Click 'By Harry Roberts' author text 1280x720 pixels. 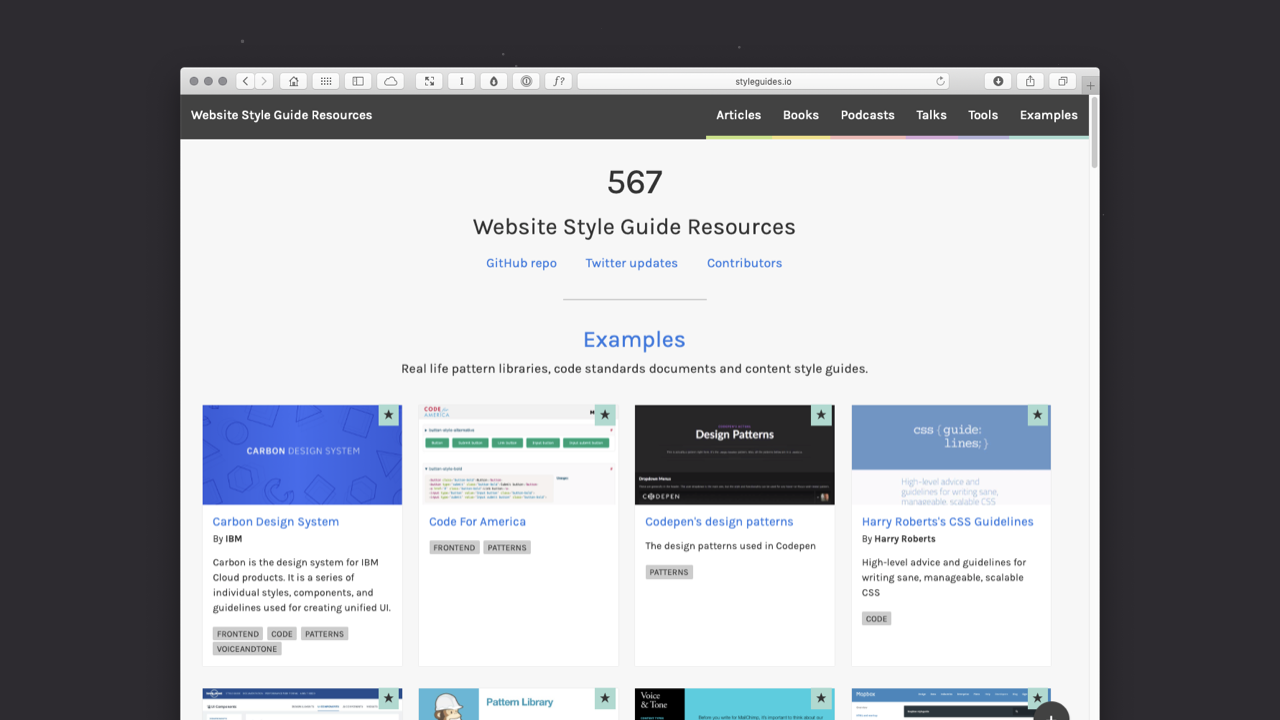[x=898, y=539]
